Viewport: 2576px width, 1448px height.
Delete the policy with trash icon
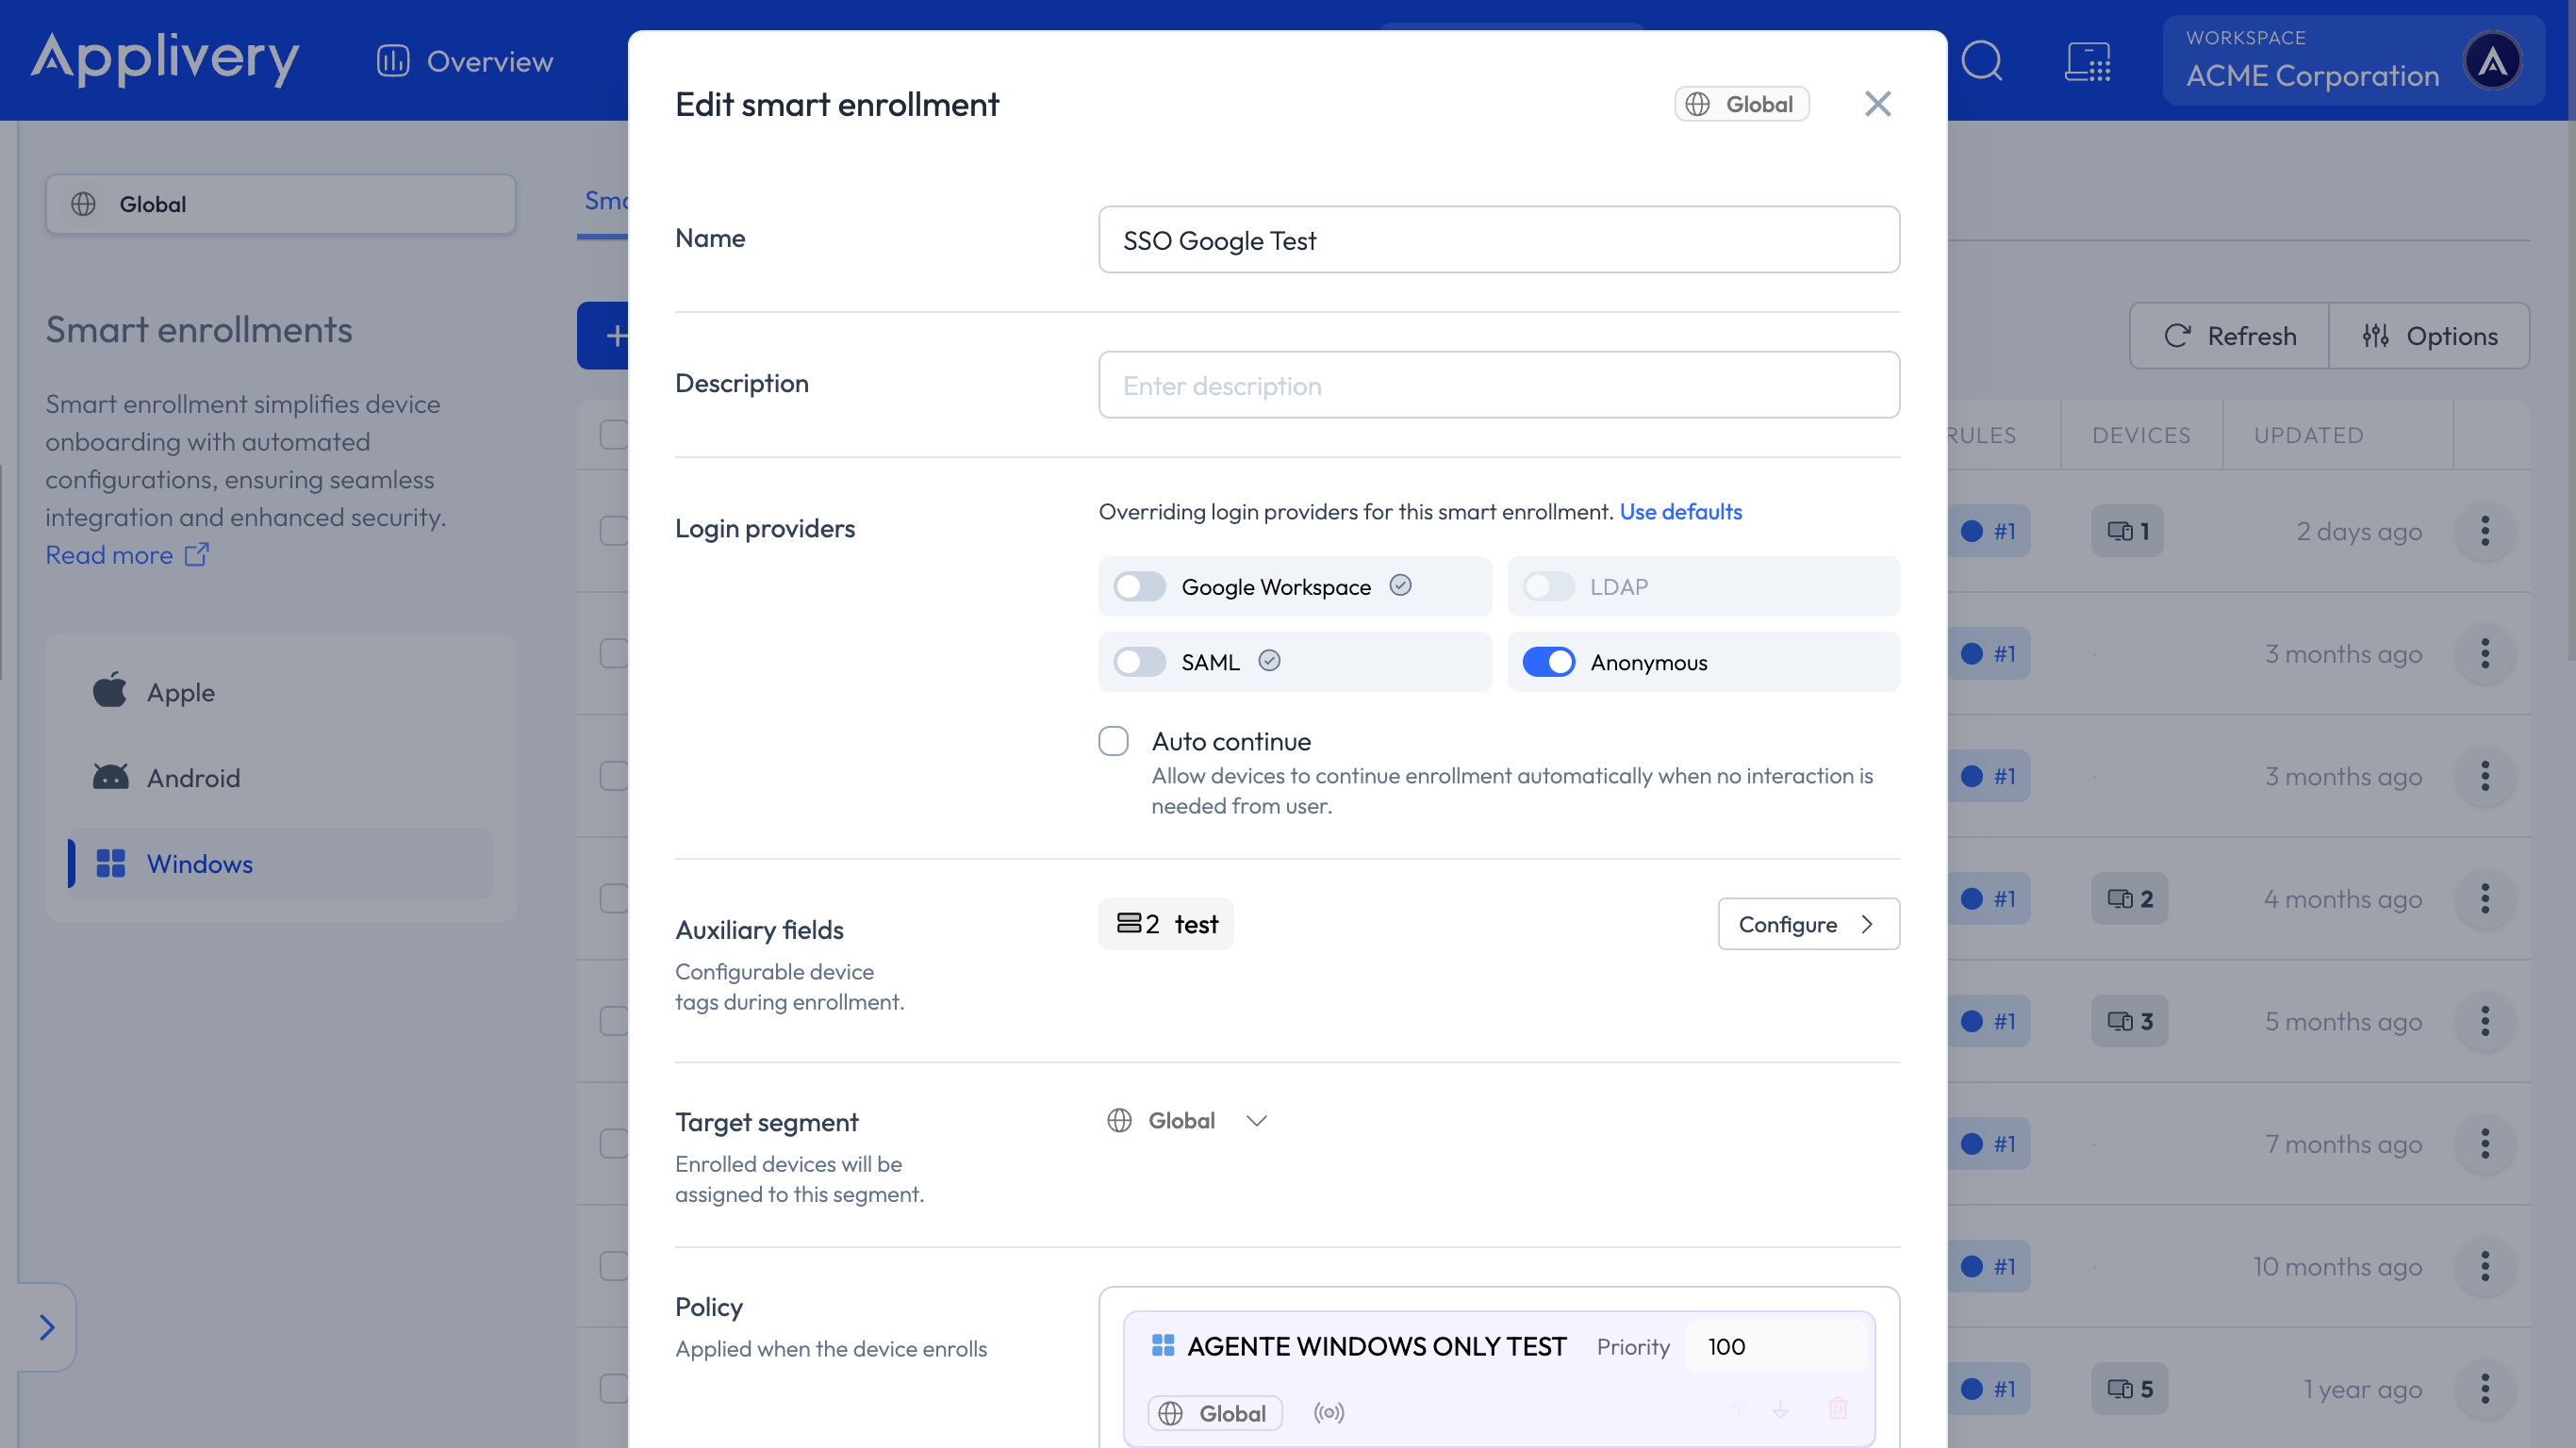point(1837,1408)
